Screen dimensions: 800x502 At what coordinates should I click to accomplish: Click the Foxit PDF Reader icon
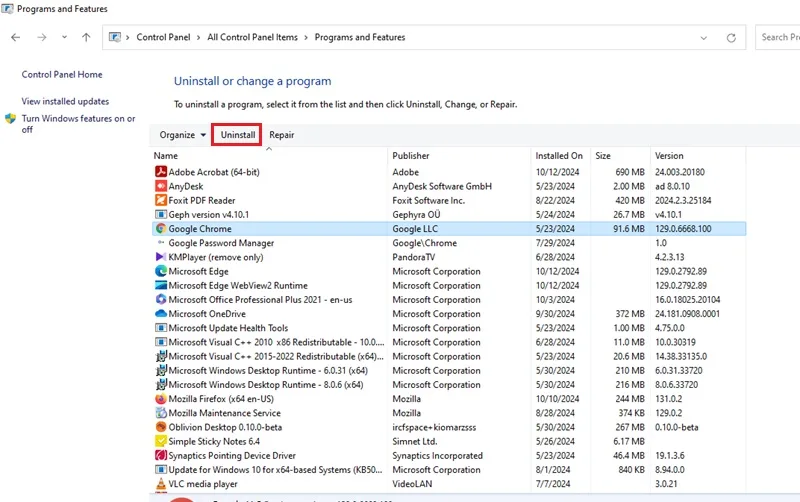point(161,200)
